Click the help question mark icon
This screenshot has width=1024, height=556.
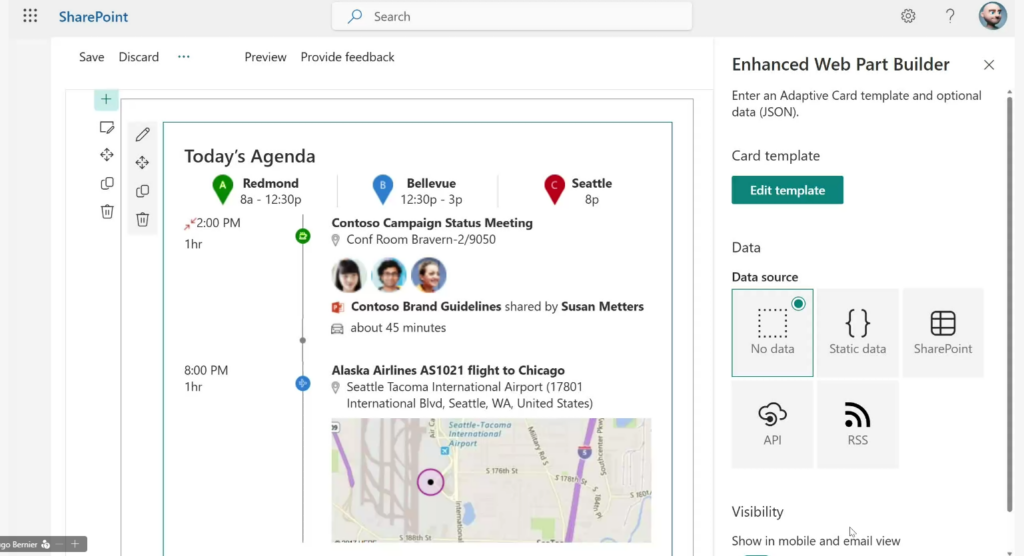click(x=950, y=16)
